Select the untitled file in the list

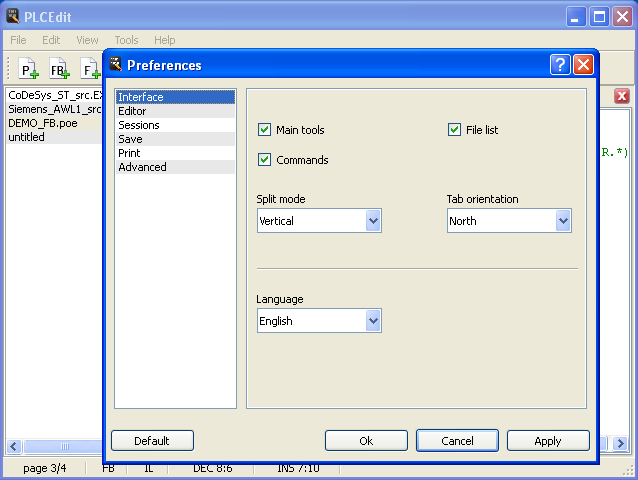(x=55, y=137)
